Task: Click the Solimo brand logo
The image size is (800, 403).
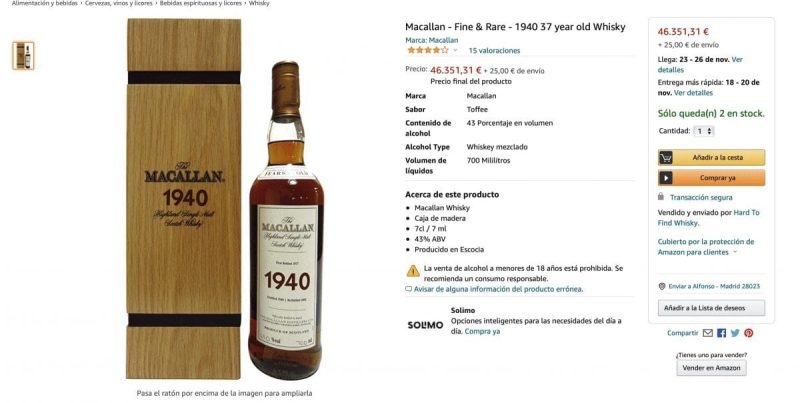Action: tap(425, 325)
